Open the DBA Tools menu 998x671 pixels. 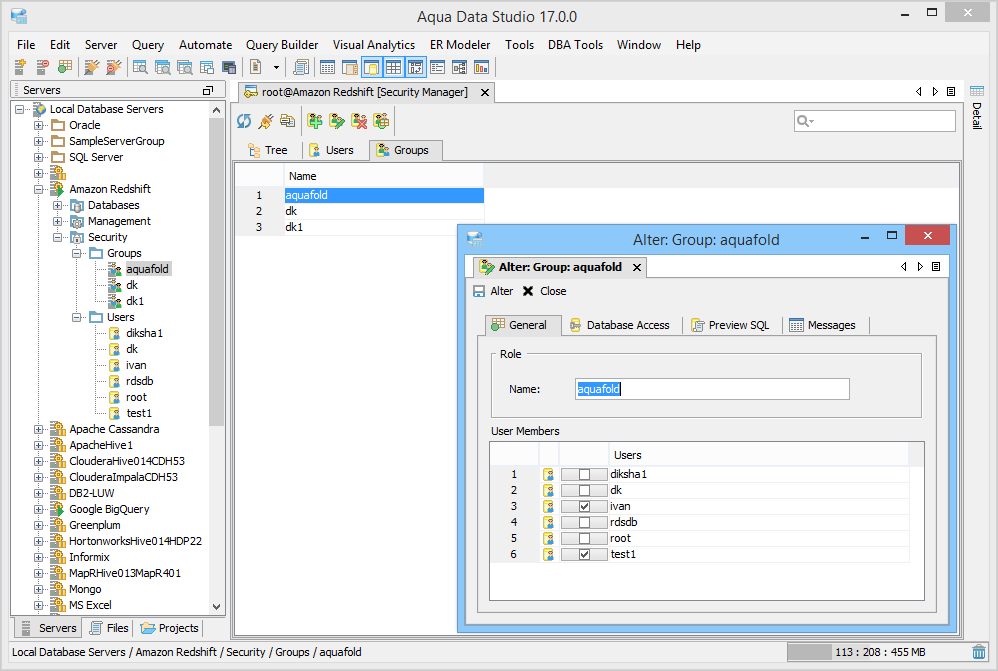tap(575, 45)
